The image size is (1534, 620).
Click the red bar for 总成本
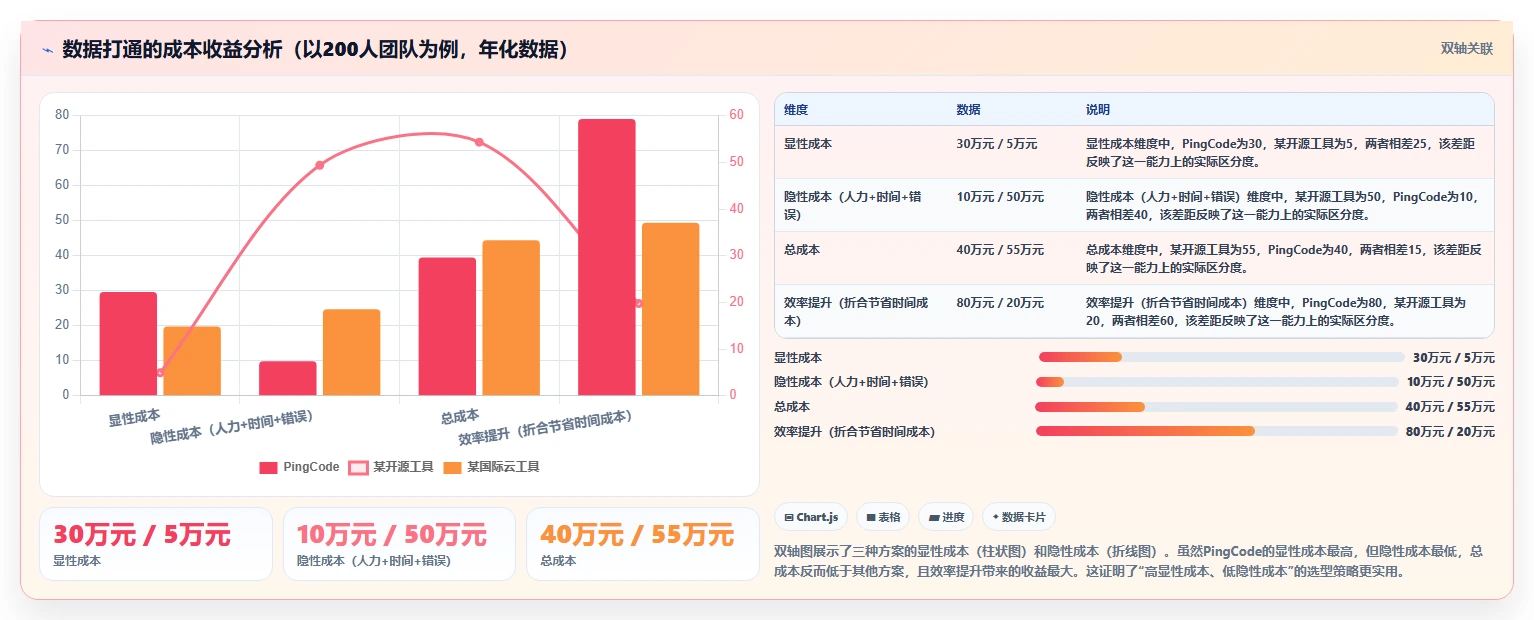point(447,326)
